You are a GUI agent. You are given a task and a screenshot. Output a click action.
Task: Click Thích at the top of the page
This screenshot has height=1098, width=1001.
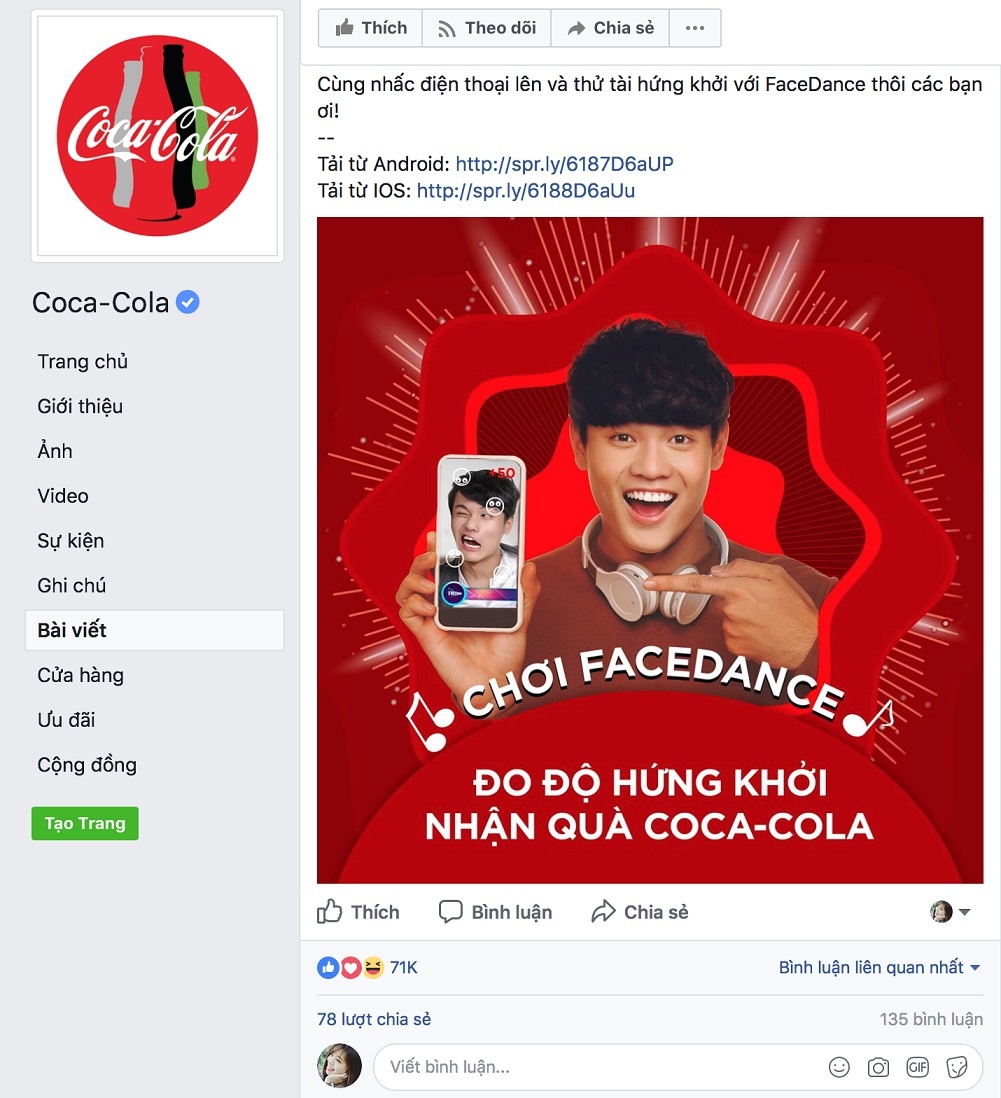[x=369, y=27]
